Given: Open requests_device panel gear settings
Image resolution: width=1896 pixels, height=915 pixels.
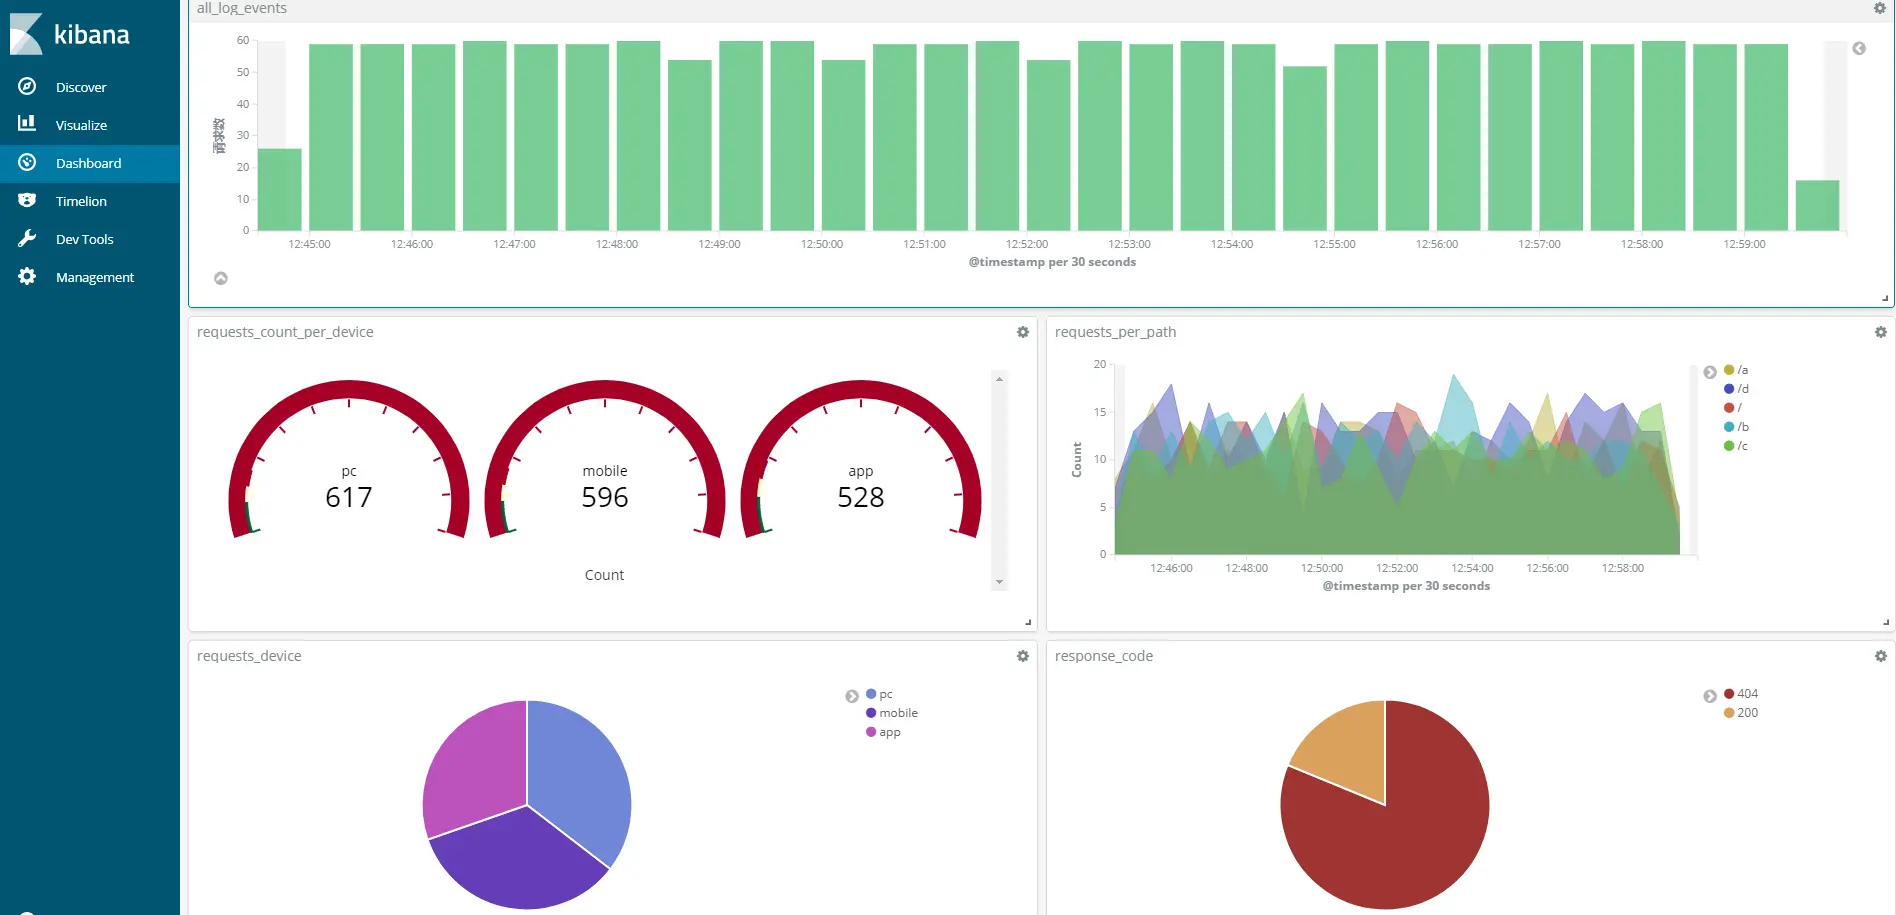Looking at the screenshot, I should pos(1022,656).
